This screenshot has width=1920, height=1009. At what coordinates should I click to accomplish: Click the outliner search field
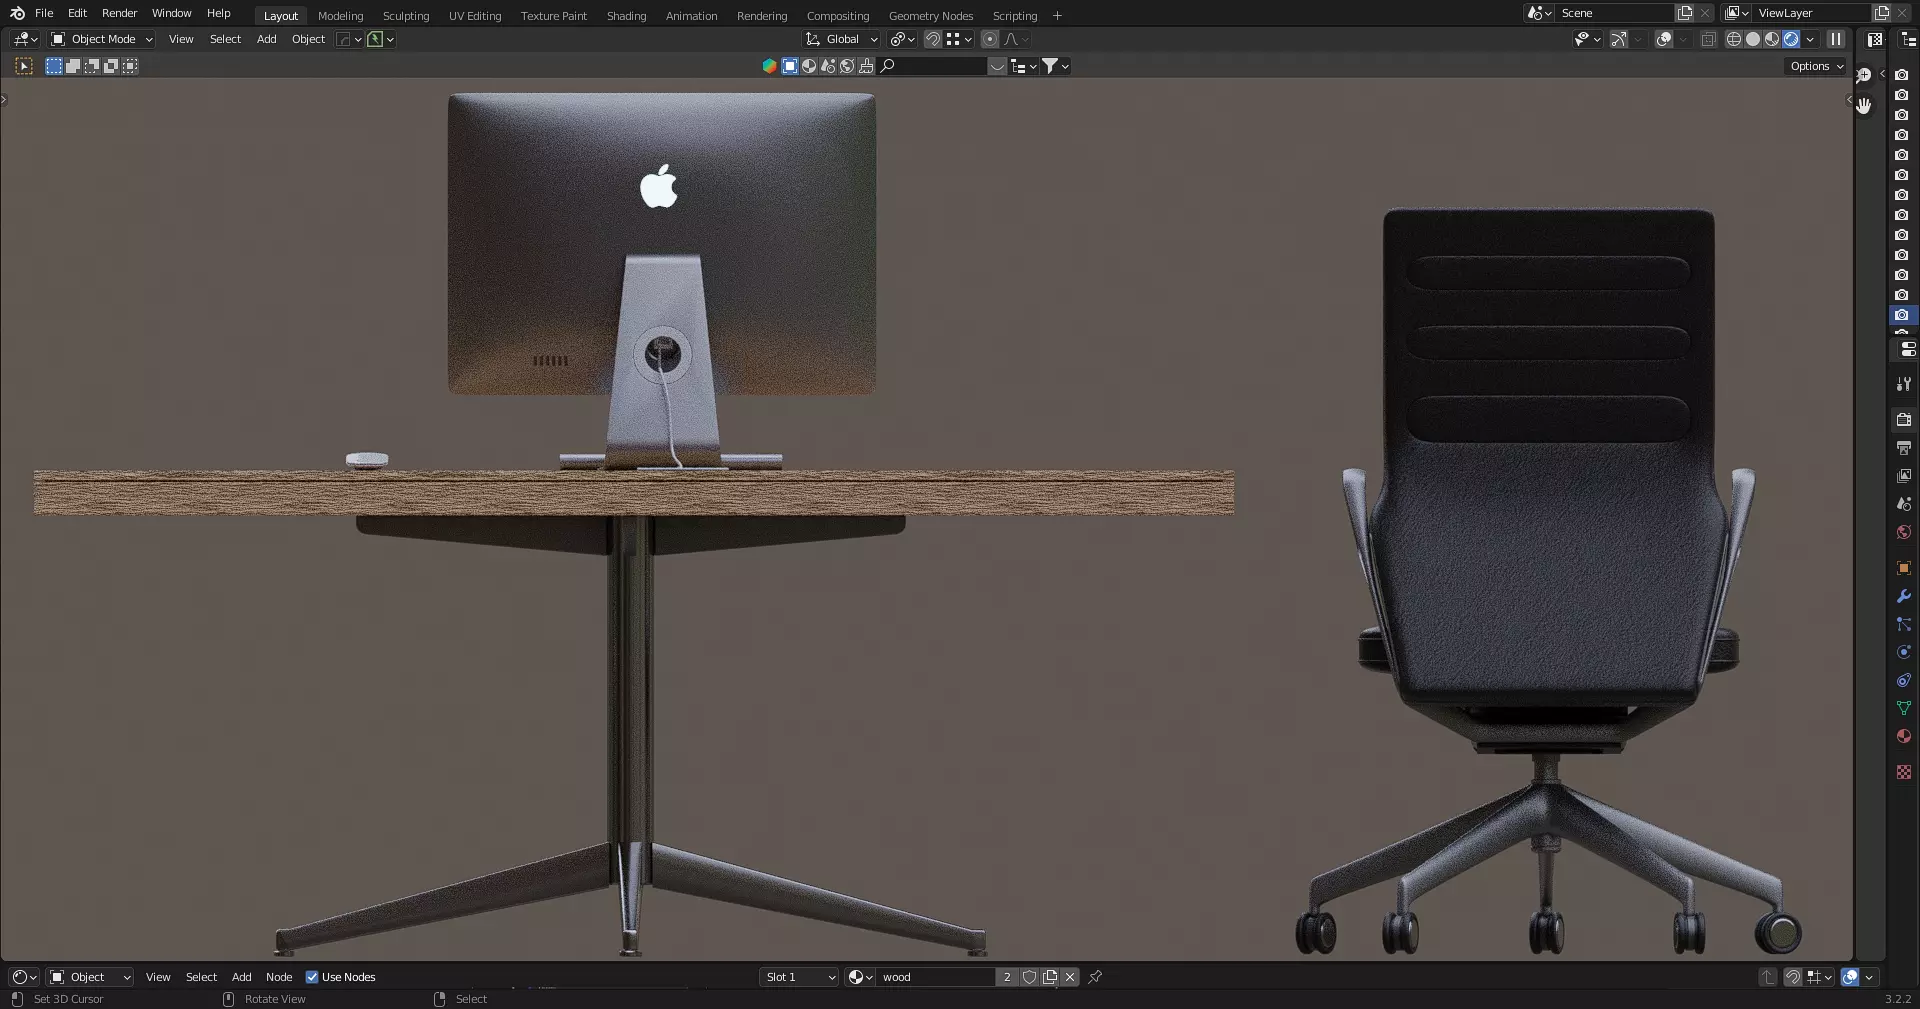point(932,66)
